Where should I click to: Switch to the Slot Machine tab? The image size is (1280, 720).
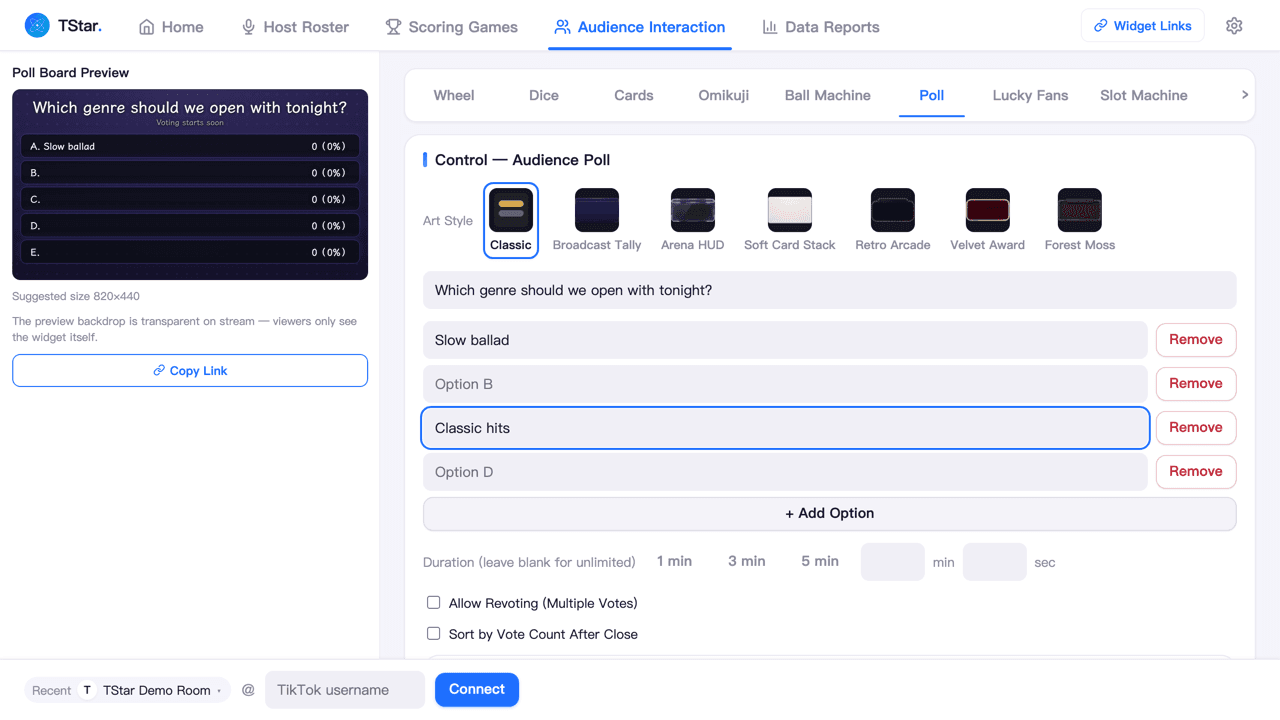pos(1144,95)
